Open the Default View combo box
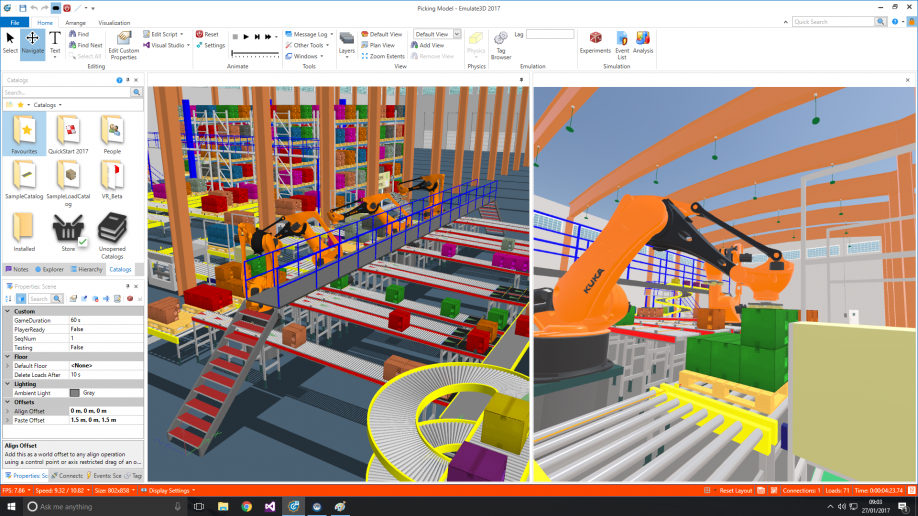The image size is (918, 516). [x=437, y=35]
